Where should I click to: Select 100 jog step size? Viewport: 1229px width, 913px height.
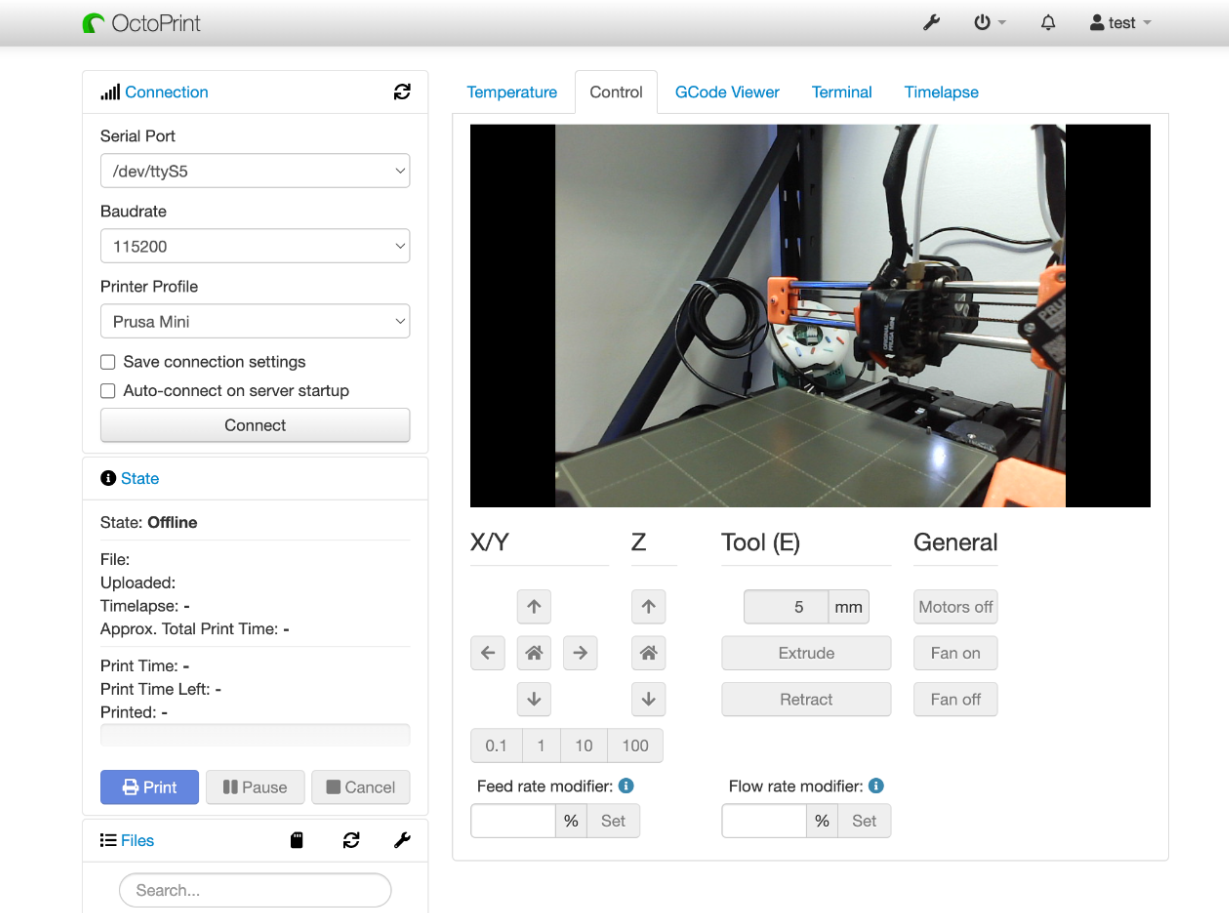pyautogui.click(x=635, y=745)
